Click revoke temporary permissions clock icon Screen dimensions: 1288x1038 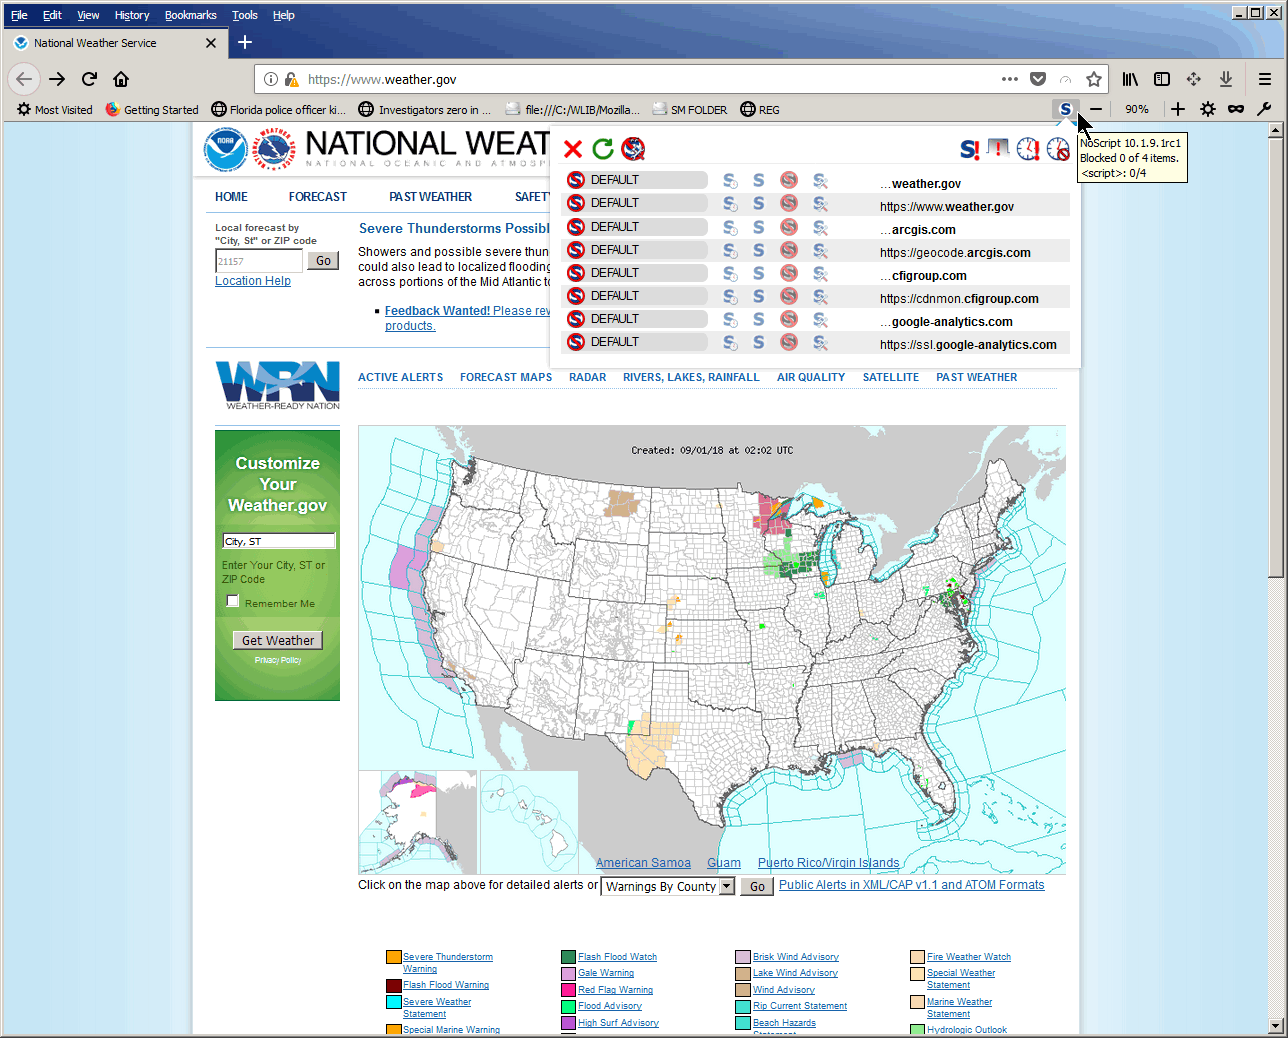coord(1058,149)
